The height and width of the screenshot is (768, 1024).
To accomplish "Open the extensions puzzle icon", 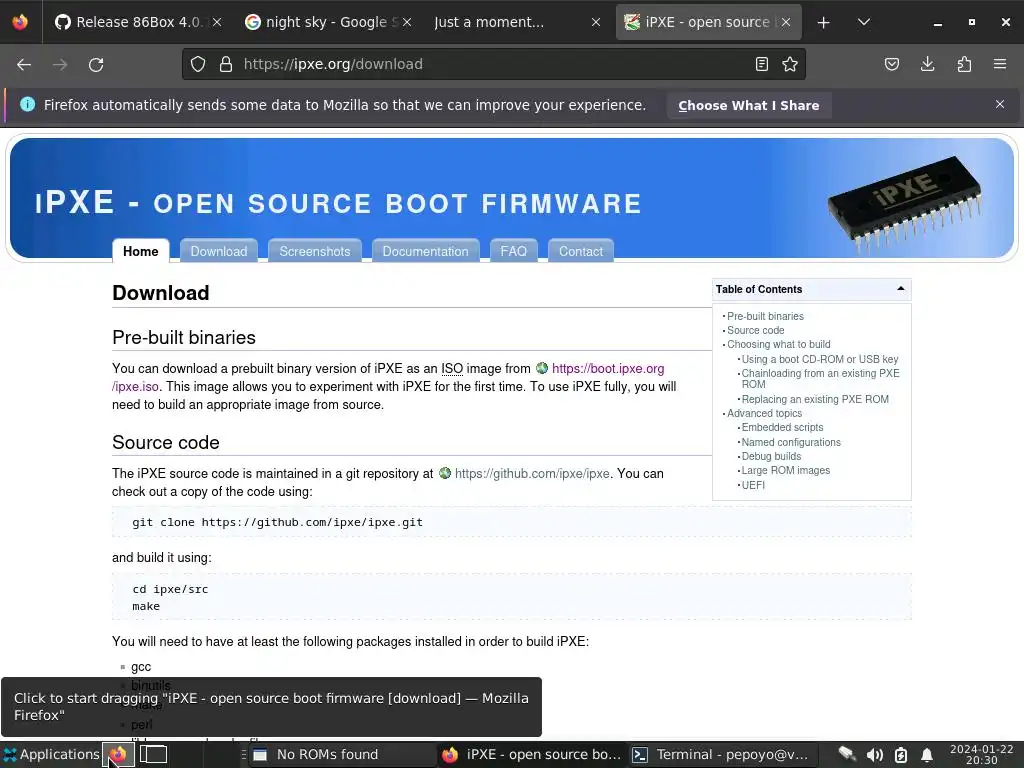I will [964, 64].
